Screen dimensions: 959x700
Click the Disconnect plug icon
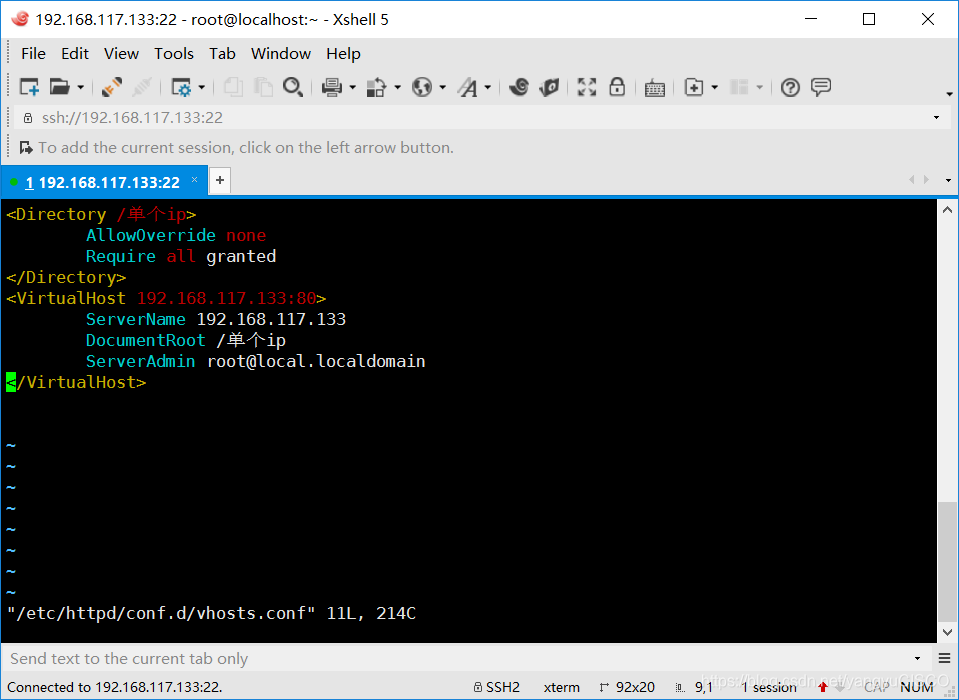coord(111,87)
